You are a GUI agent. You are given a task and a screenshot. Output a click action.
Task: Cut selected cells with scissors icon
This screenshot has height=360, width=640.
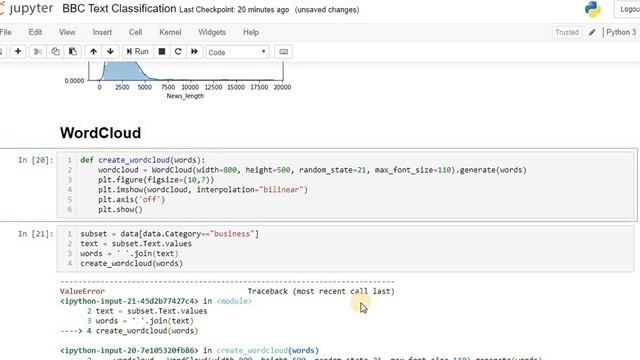tap(38, 51)
